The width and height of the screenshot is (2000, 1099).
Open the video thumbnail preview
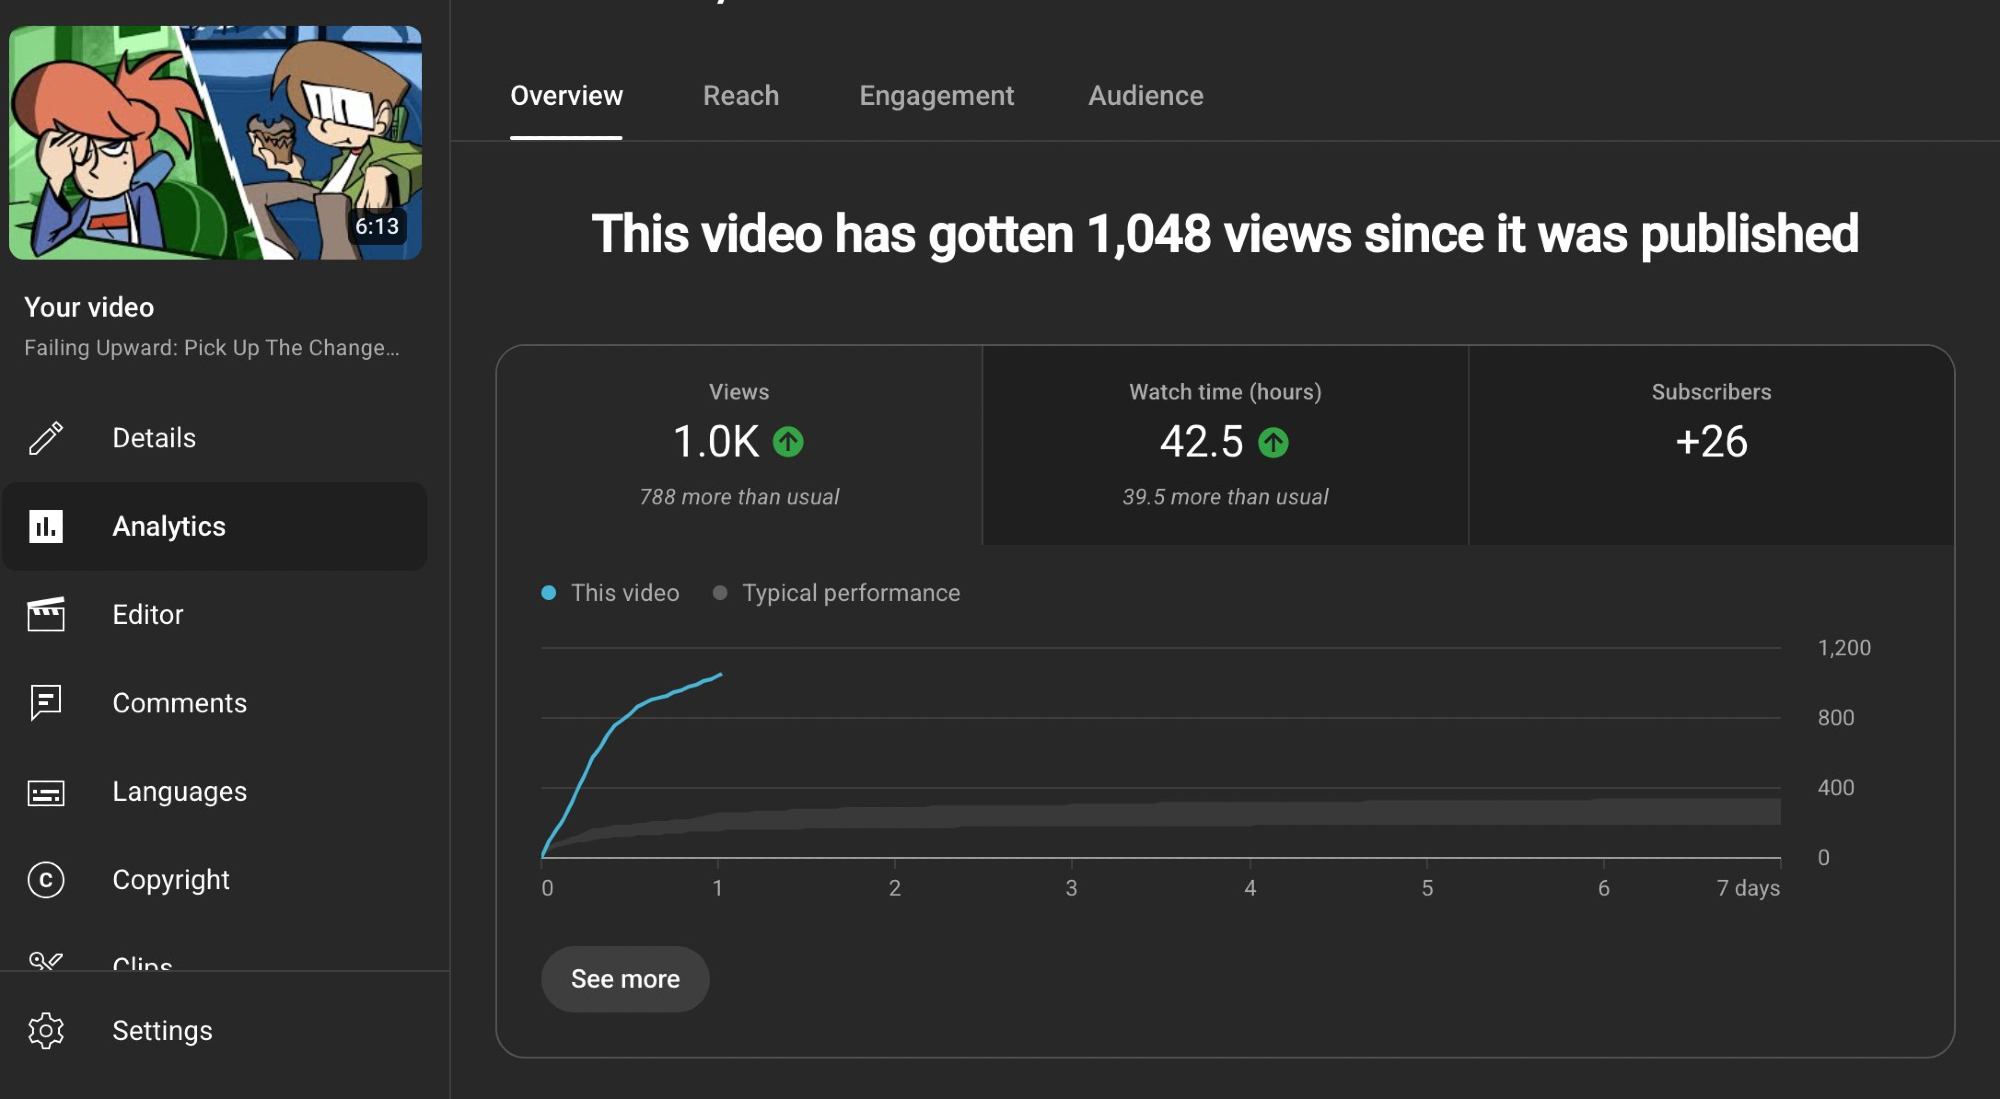[x=215, y=143]
